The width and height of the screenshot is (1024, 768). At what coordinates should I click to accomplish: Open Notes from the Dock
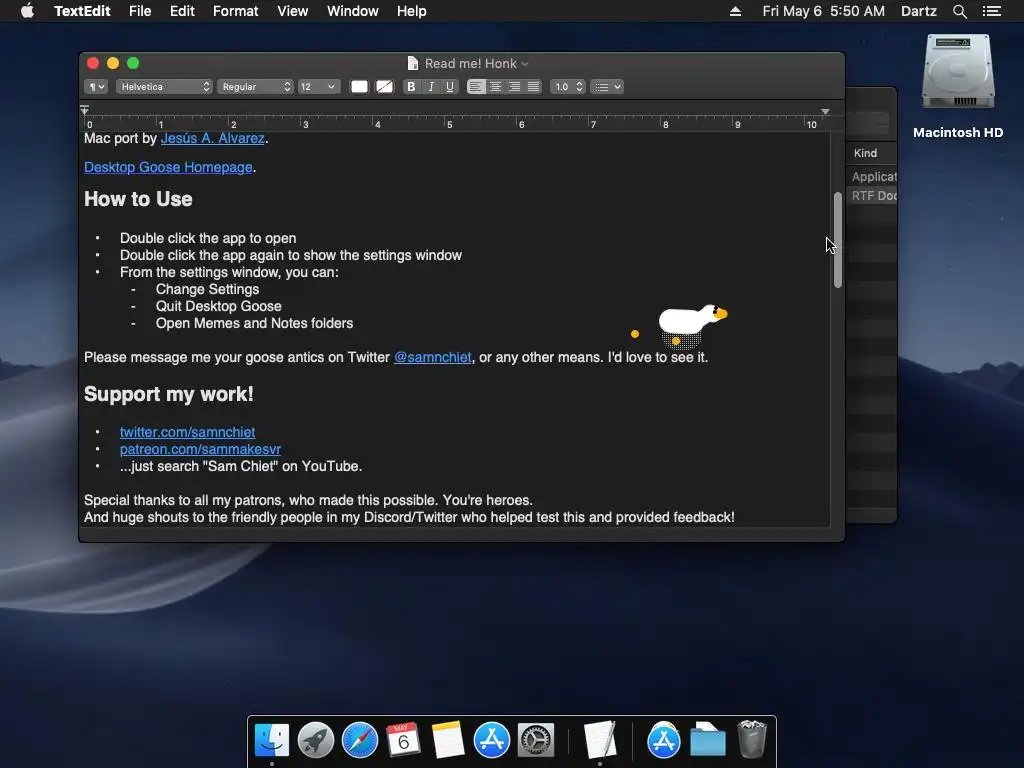[x=448, y=741]
